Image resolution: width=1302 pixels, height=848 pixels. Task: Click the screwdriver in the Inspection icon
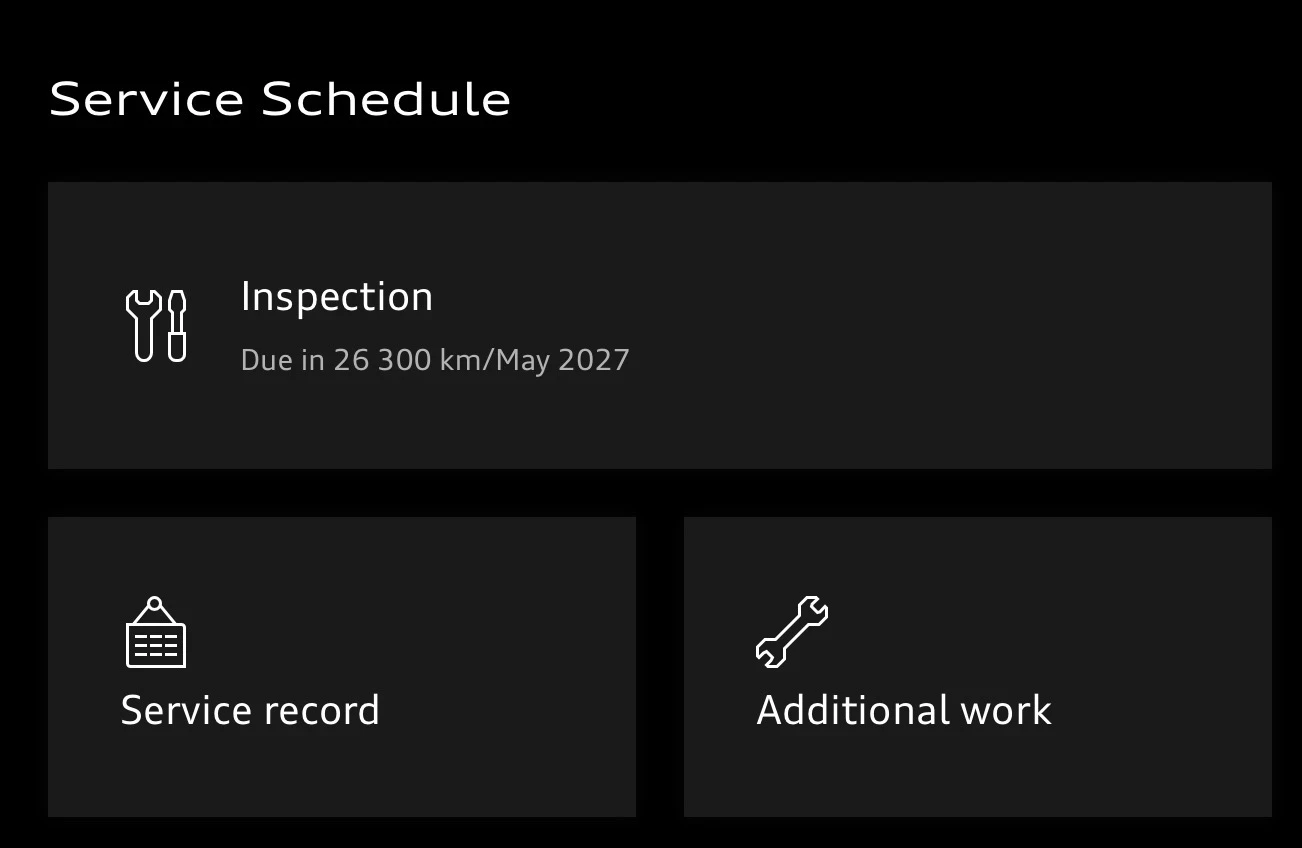(177, 325)
